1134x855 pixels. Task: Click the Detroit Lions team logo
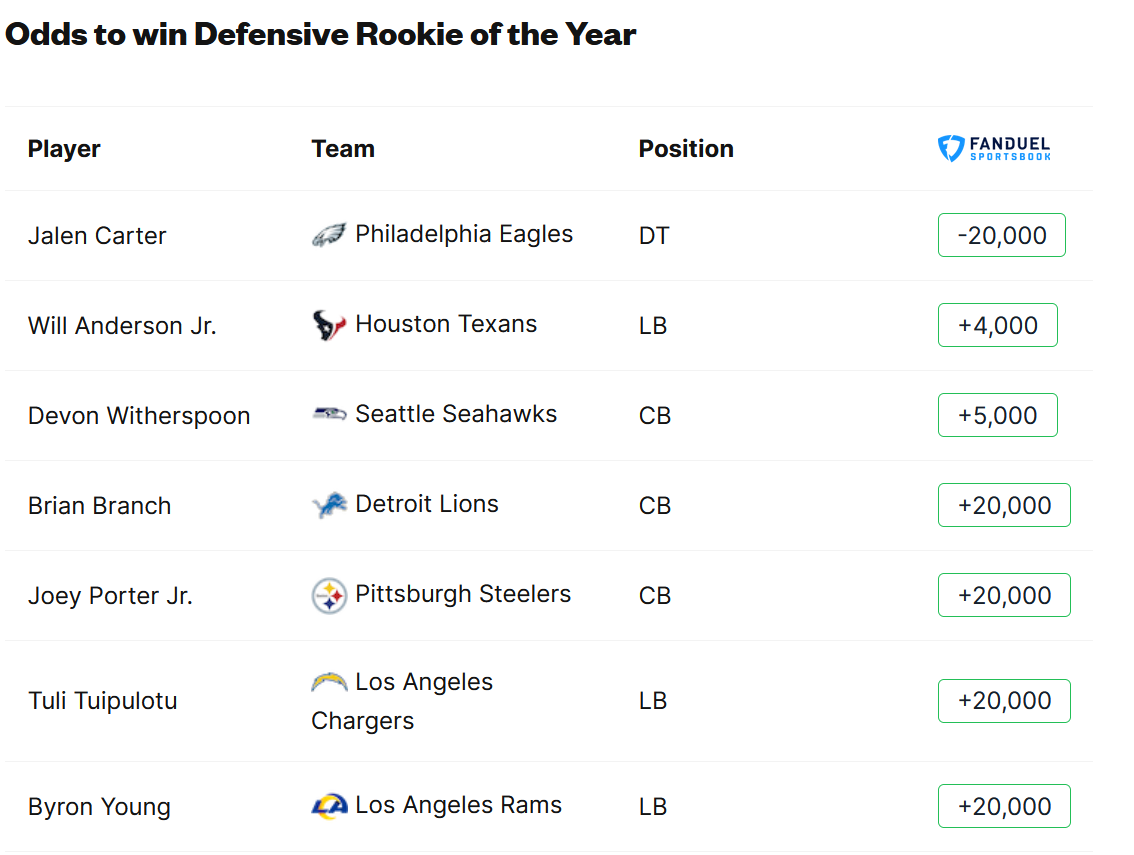coord(329,505)
